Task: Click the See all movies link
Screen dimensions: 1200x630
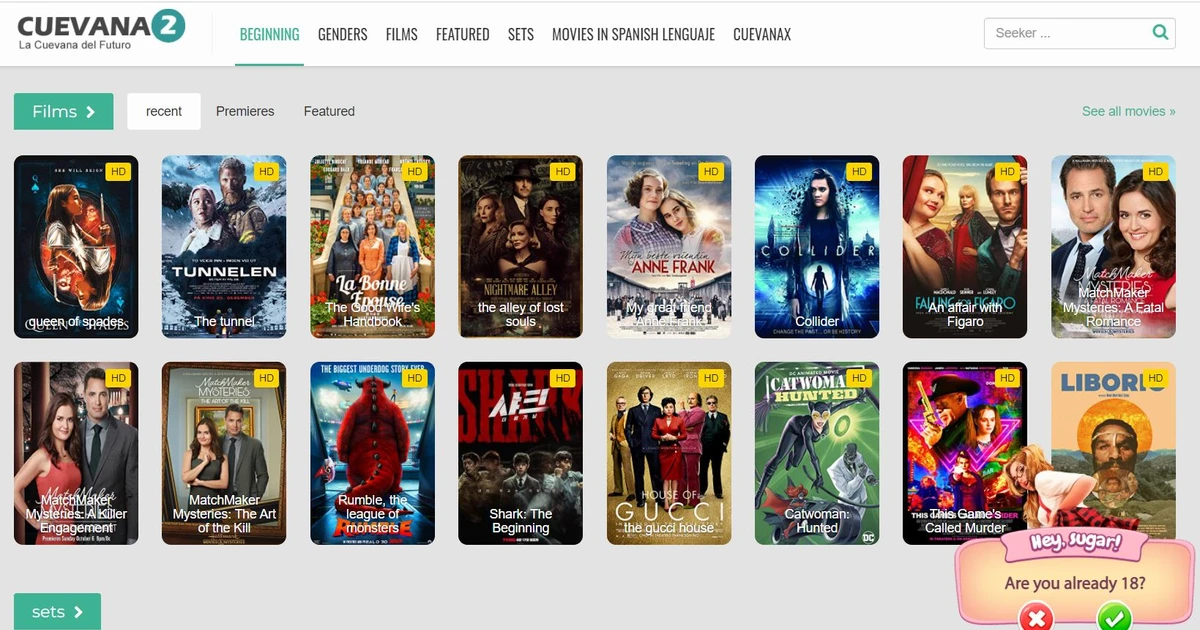Action: pyautogui.click(x=1129, y=111)
